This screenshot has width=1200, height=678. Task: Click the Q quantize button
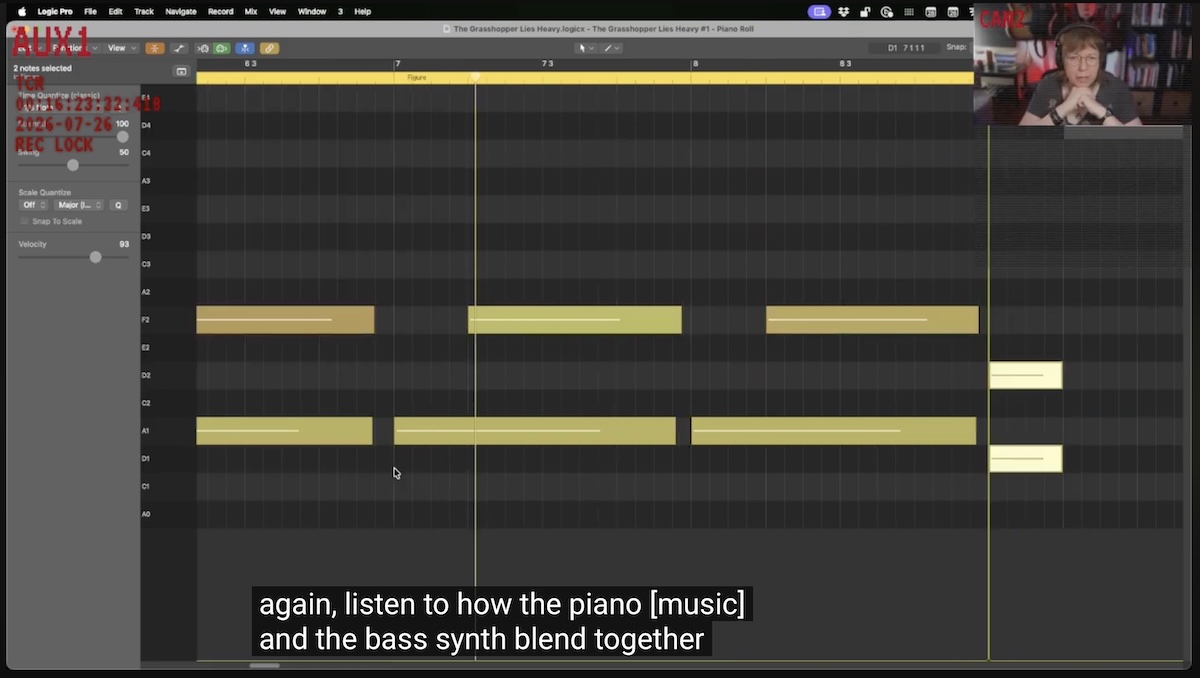[118, 205]
